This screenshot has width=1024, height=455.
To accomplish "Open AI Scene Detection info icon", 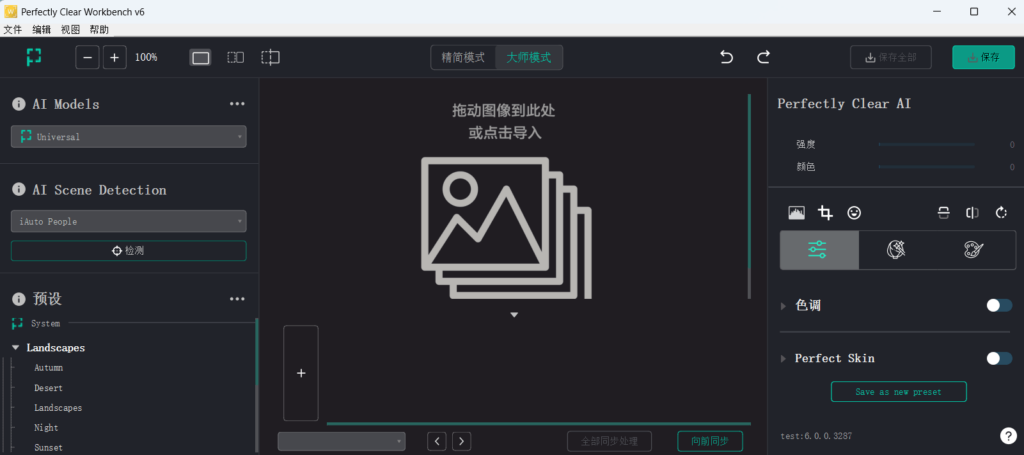I will tap(19, 190).
